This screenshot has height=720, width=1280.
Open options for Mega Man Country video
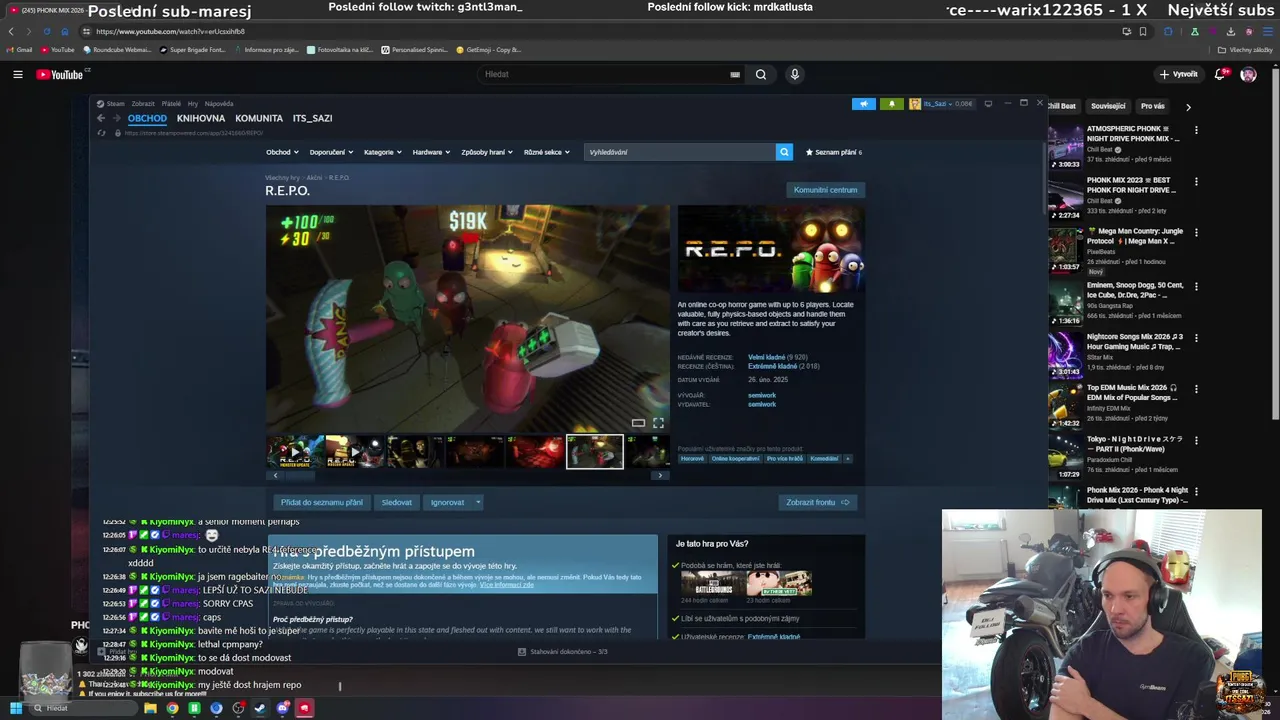pos(1196,232)
